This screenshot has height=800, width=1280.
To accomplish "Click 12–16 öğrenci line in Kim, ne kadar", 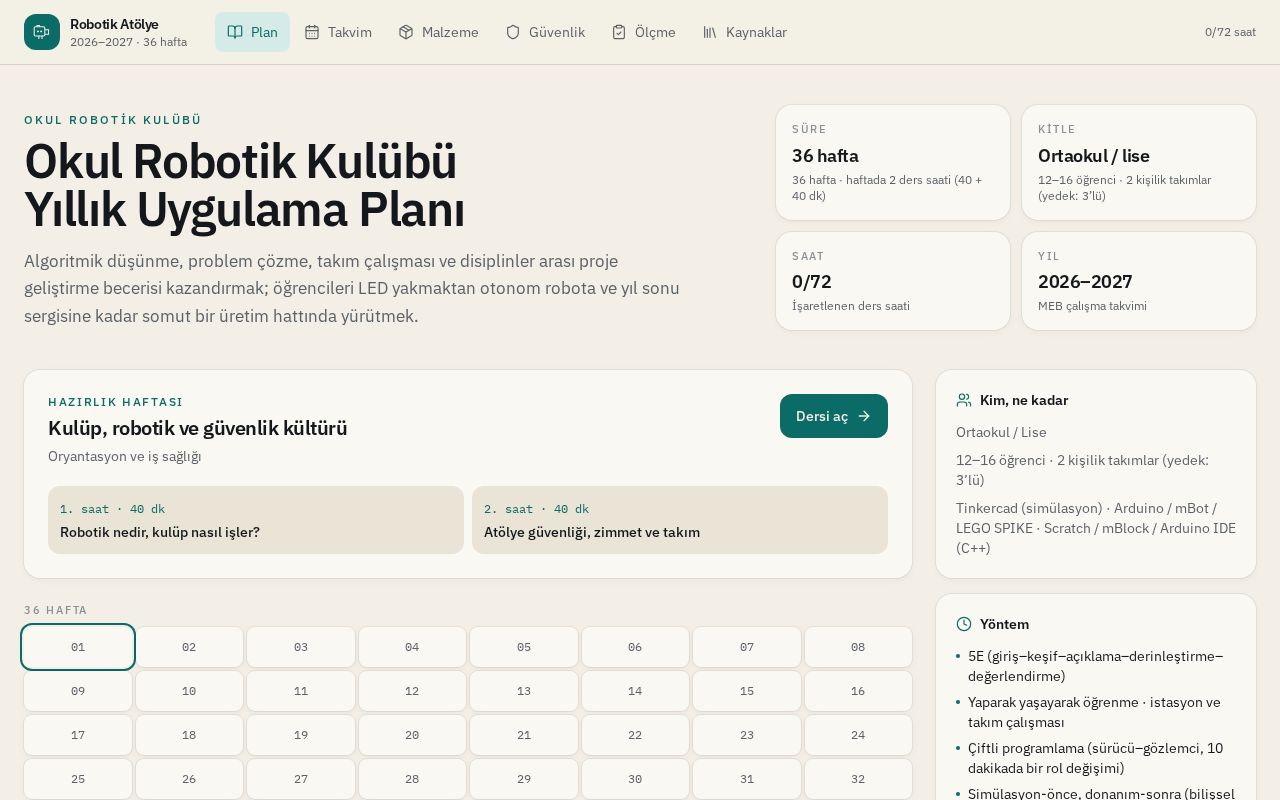I will pyautogui.click(x=1082, y=470).
